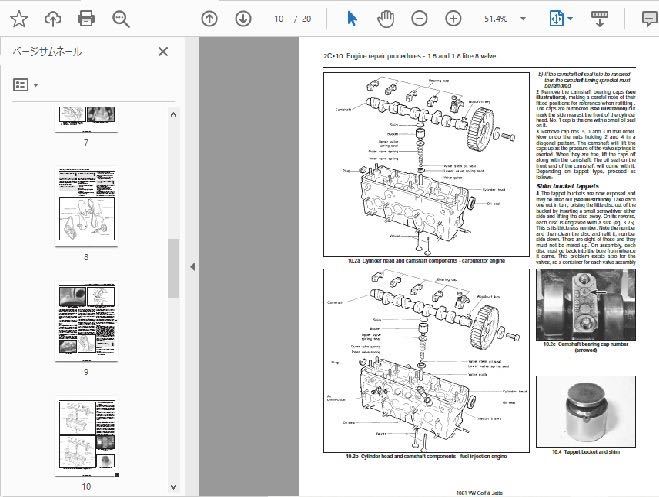The width and height of the screenshot is (659, 497).
Task: Select the arrow selection tool
Action: (352, 19)
